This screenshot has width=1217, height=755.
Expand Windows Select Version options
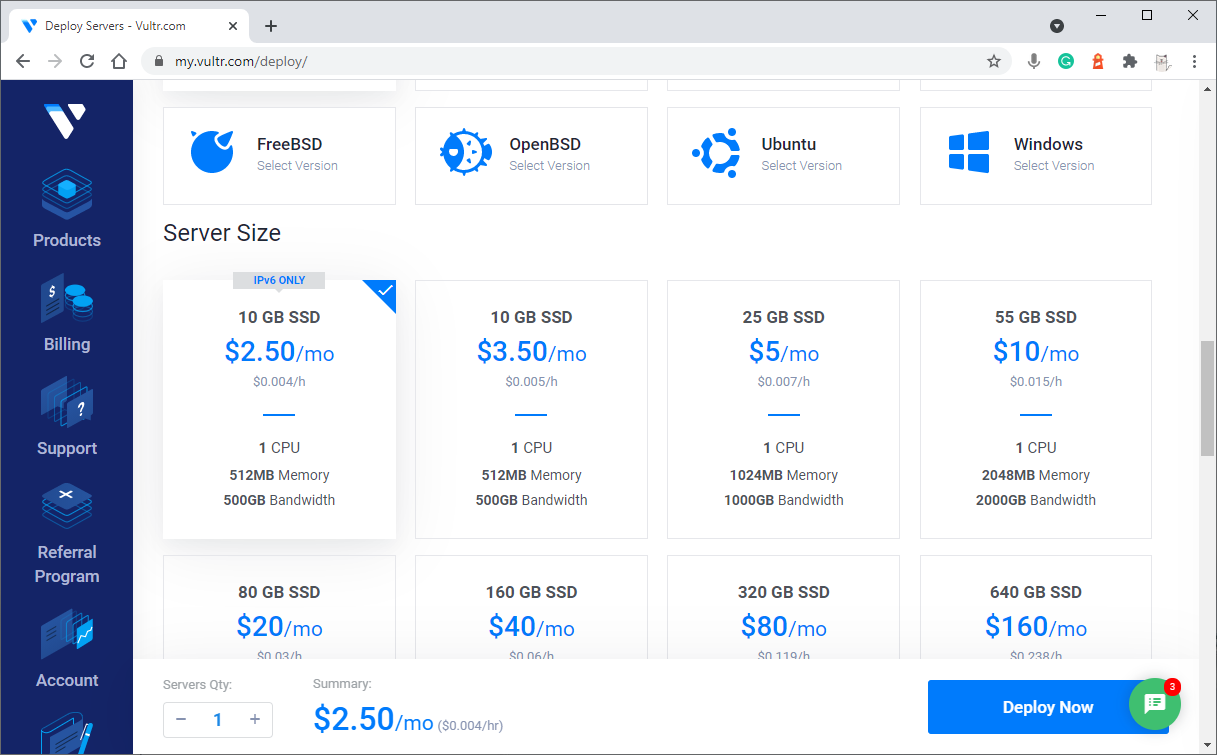point(1036,156)
